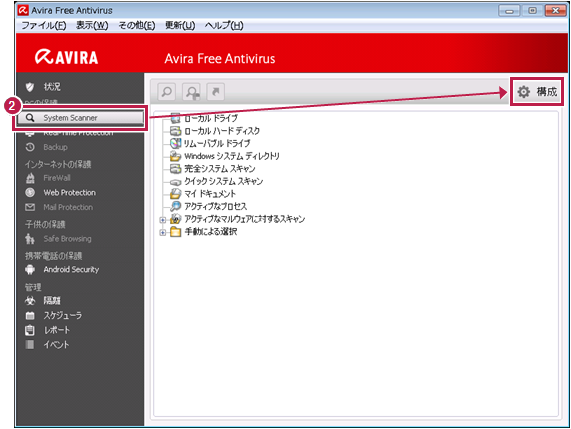Image resolution: width=571 pixels, height=429 pixels.
Task: Click the Web Protection globe icon
Action: point(30,192)
